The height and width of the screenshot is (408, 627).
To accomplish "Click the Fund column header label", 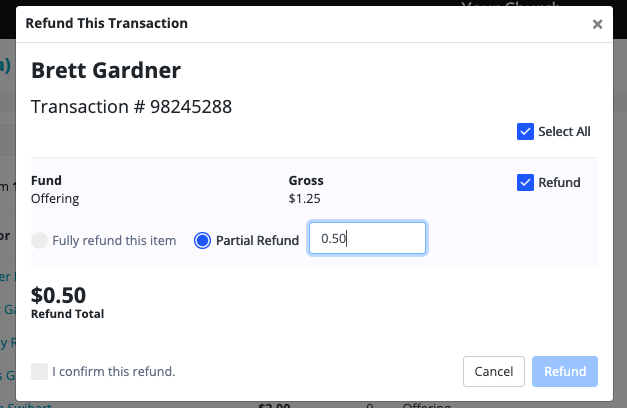I will point(47,181).
